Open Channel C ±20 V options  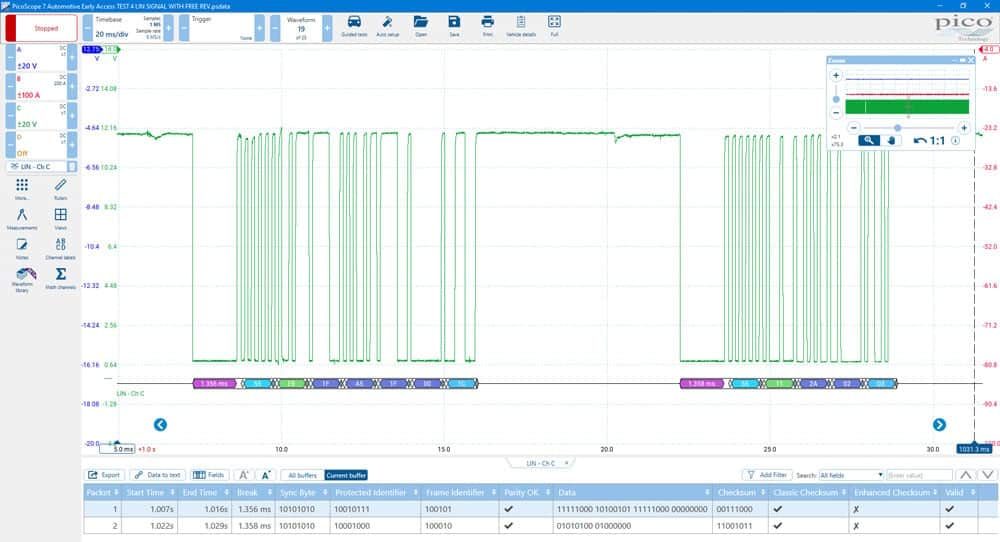(41, 116)
